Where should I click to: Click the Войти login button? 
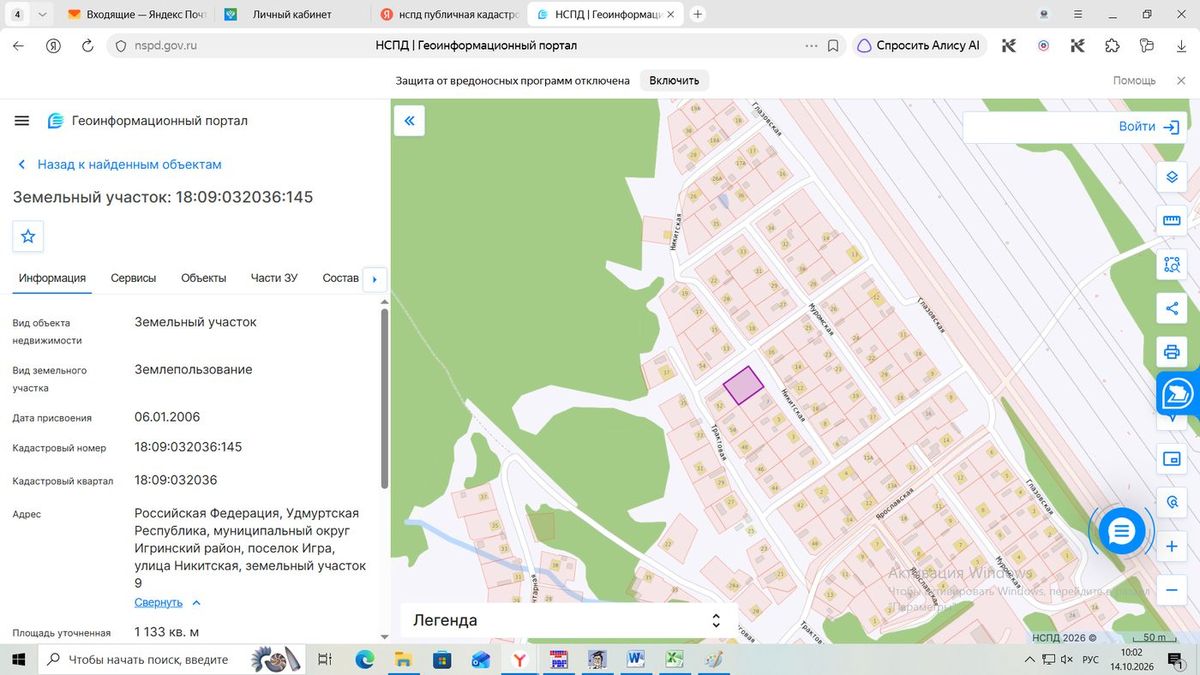tap(1150, 127)
